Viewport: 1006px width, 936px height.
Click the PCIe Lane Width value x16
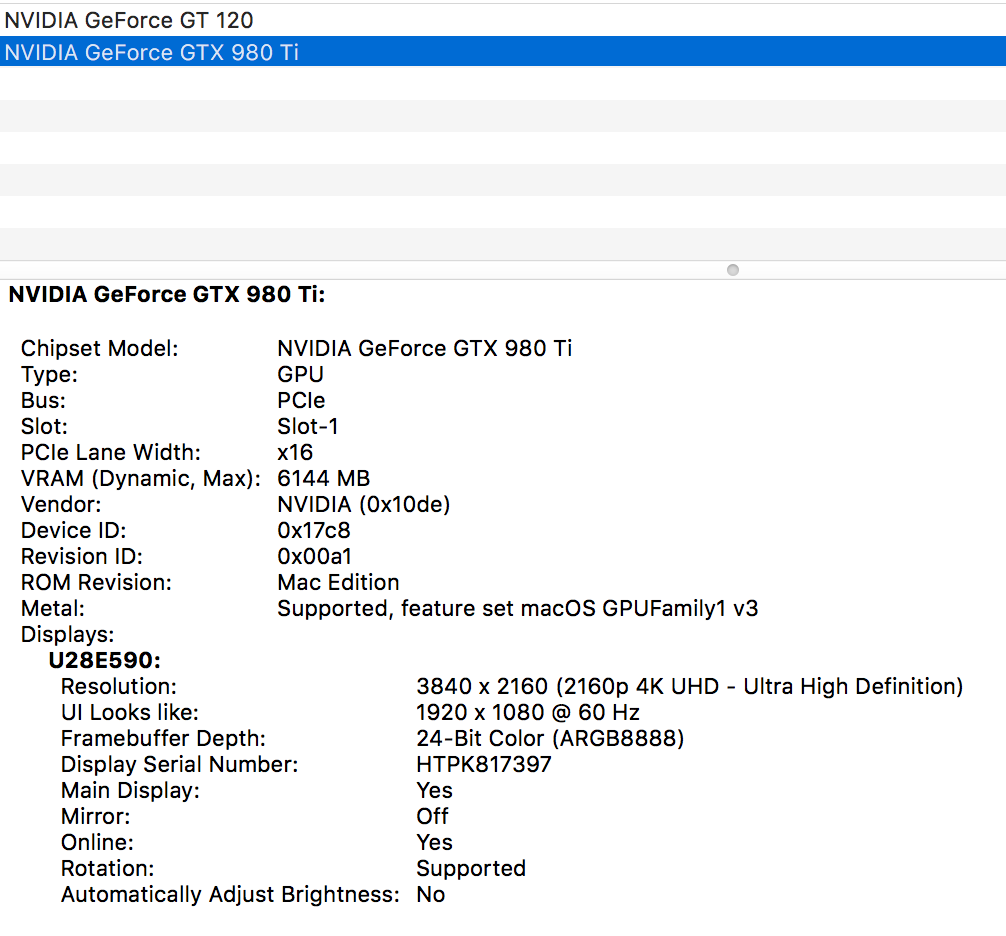point(295,452)
